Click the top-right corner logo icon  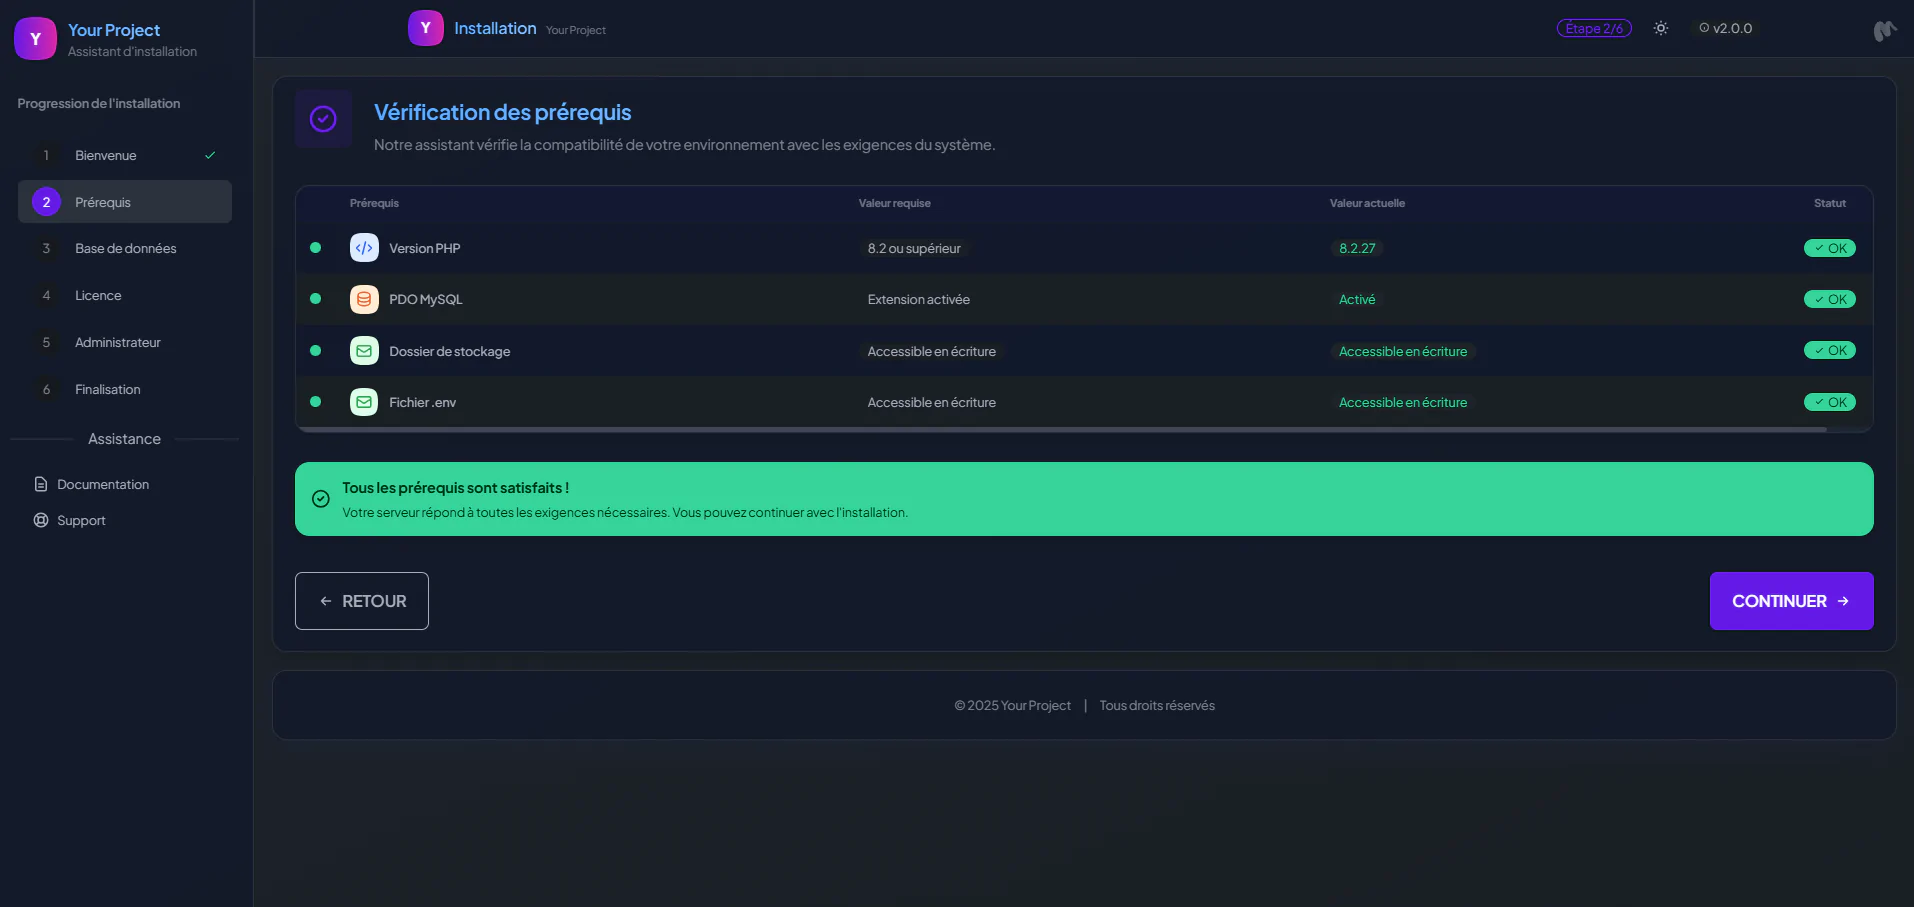1884,31
